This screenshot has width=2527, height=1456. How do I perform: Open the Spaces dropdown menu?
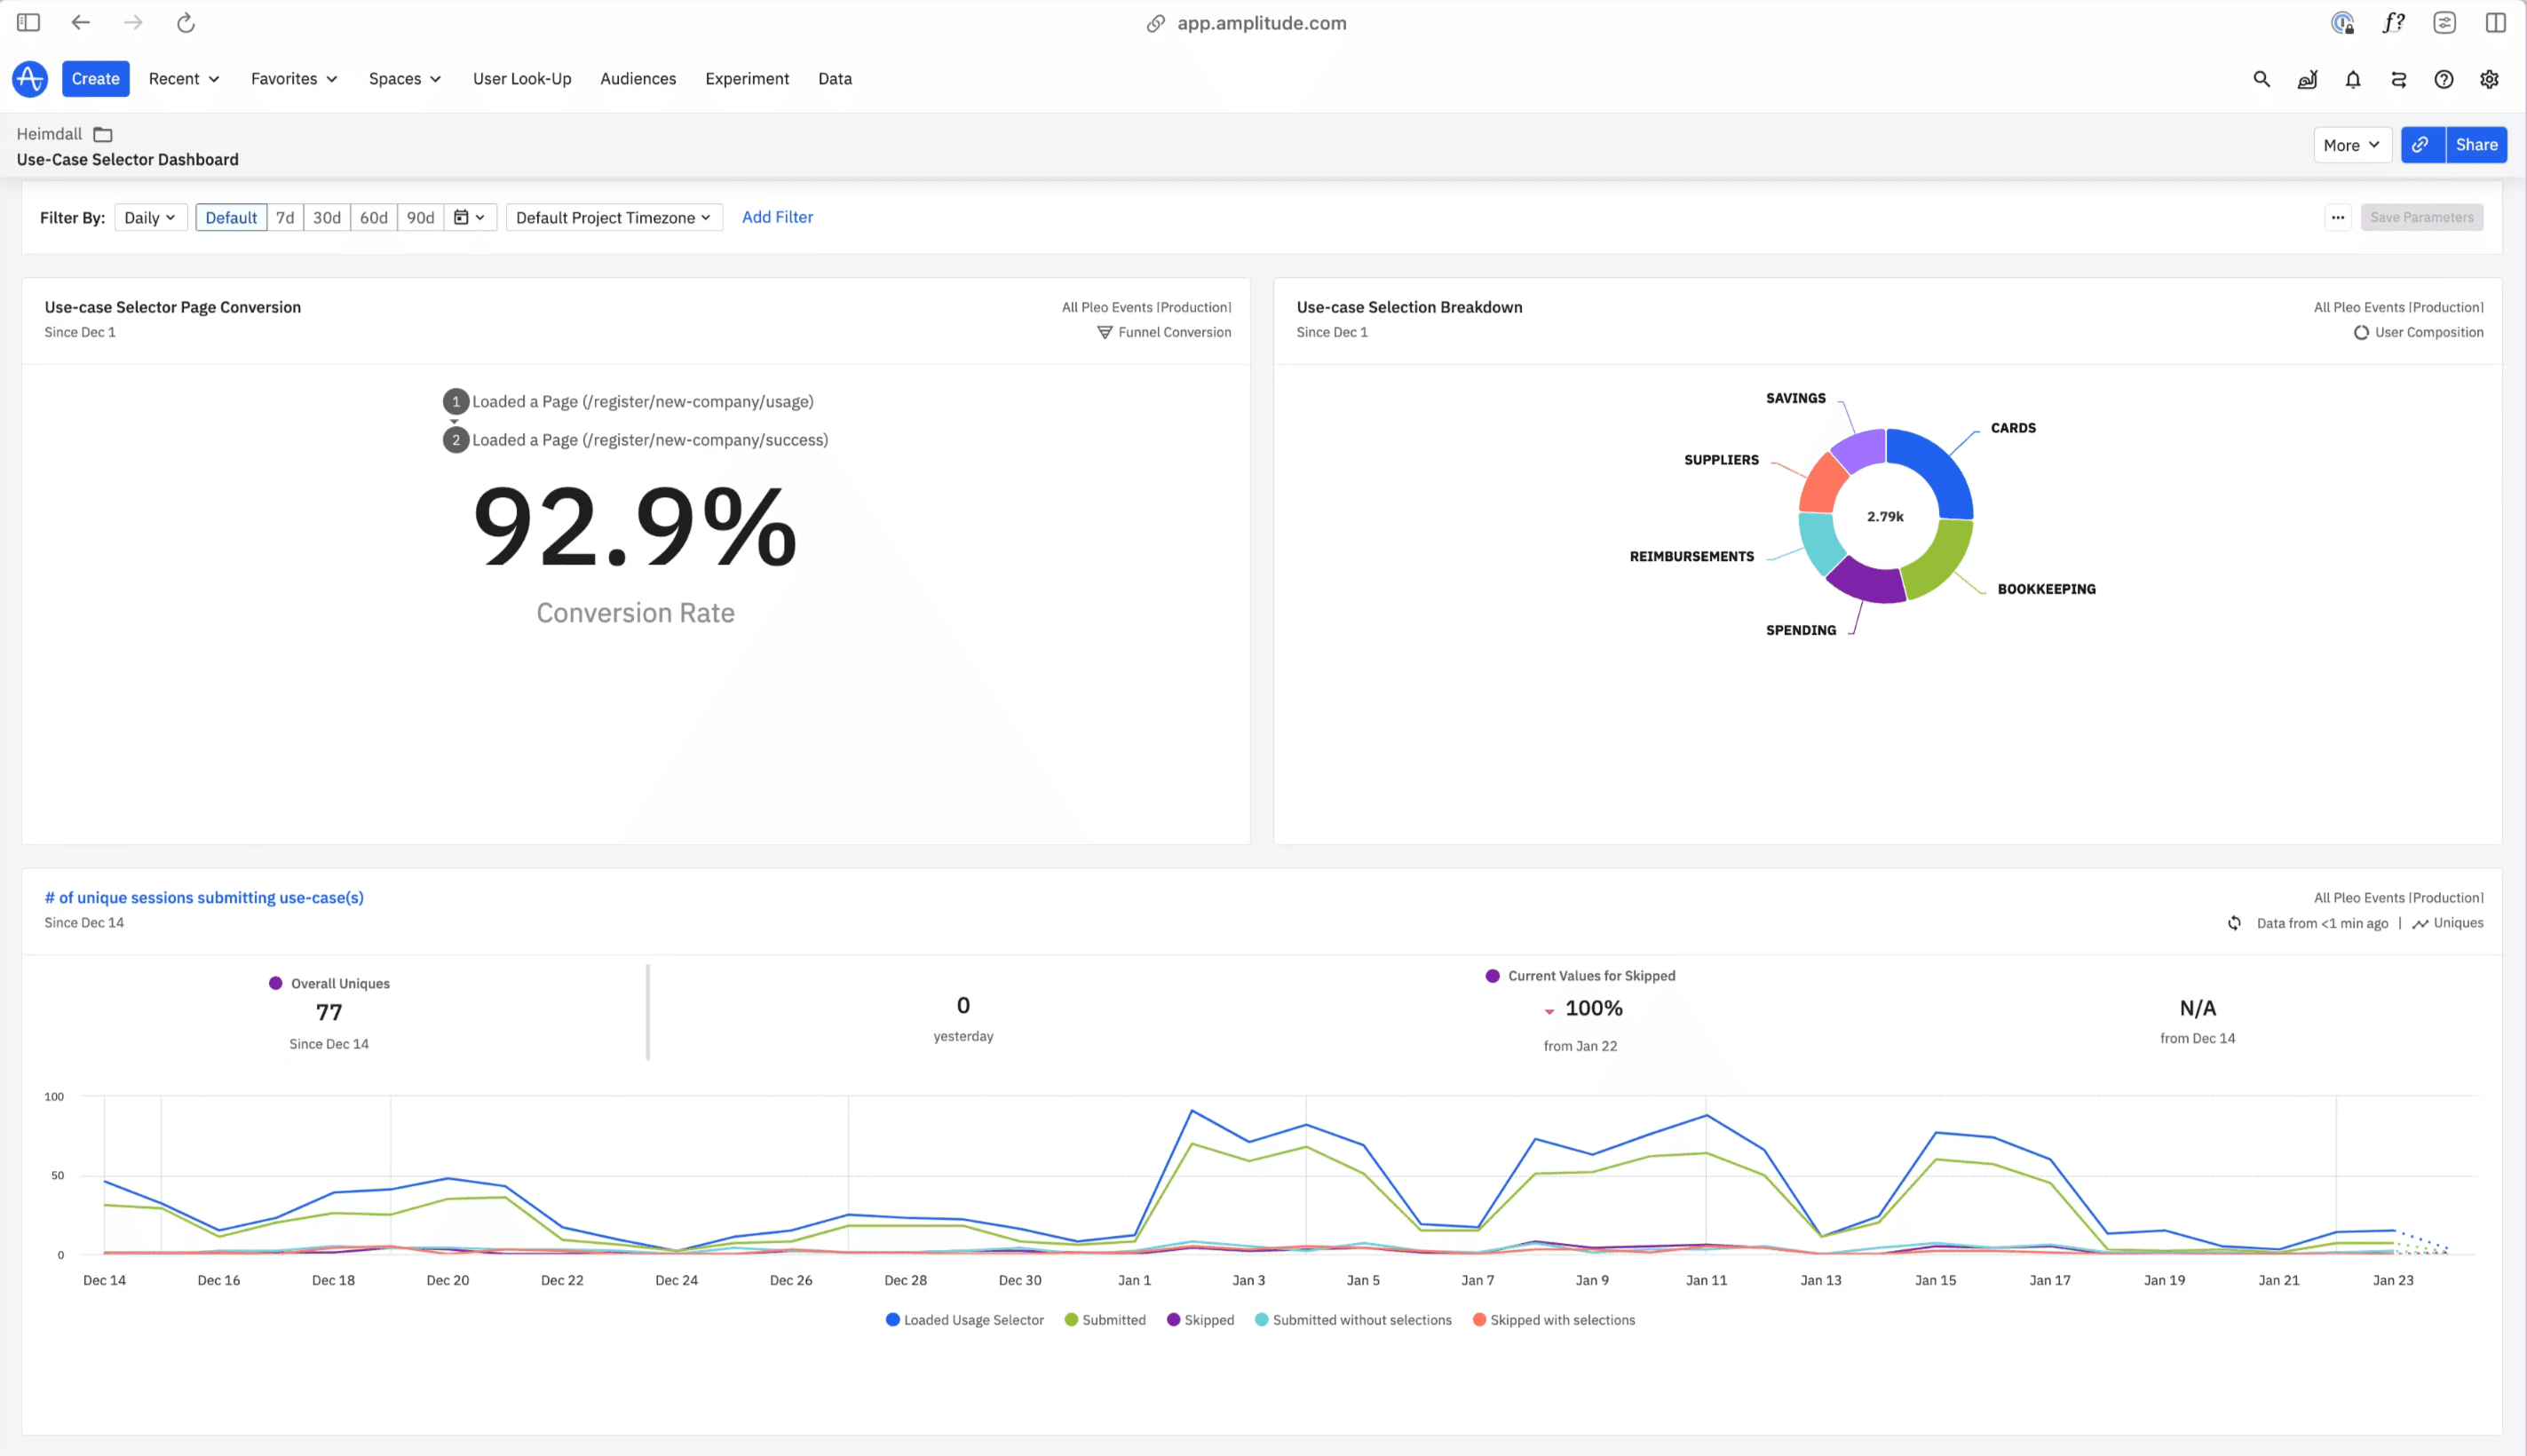click(x=405, y=79)
